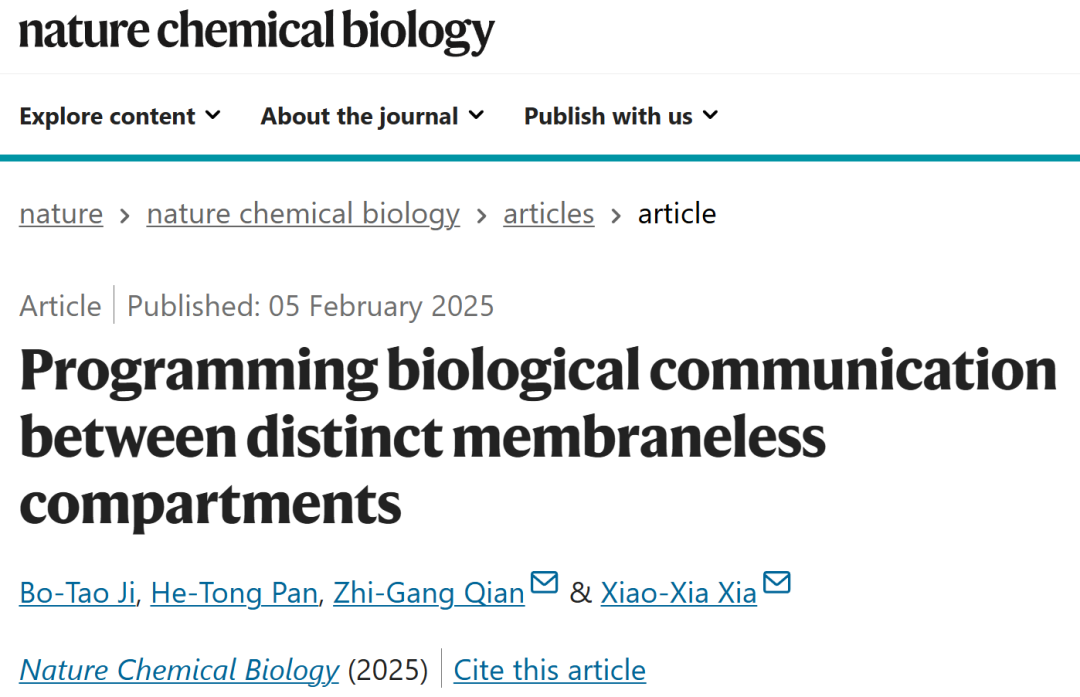Navigate to the articles breadcrumb link
The width and height of the screenshot is (1080, 697).
coord(548,214)
